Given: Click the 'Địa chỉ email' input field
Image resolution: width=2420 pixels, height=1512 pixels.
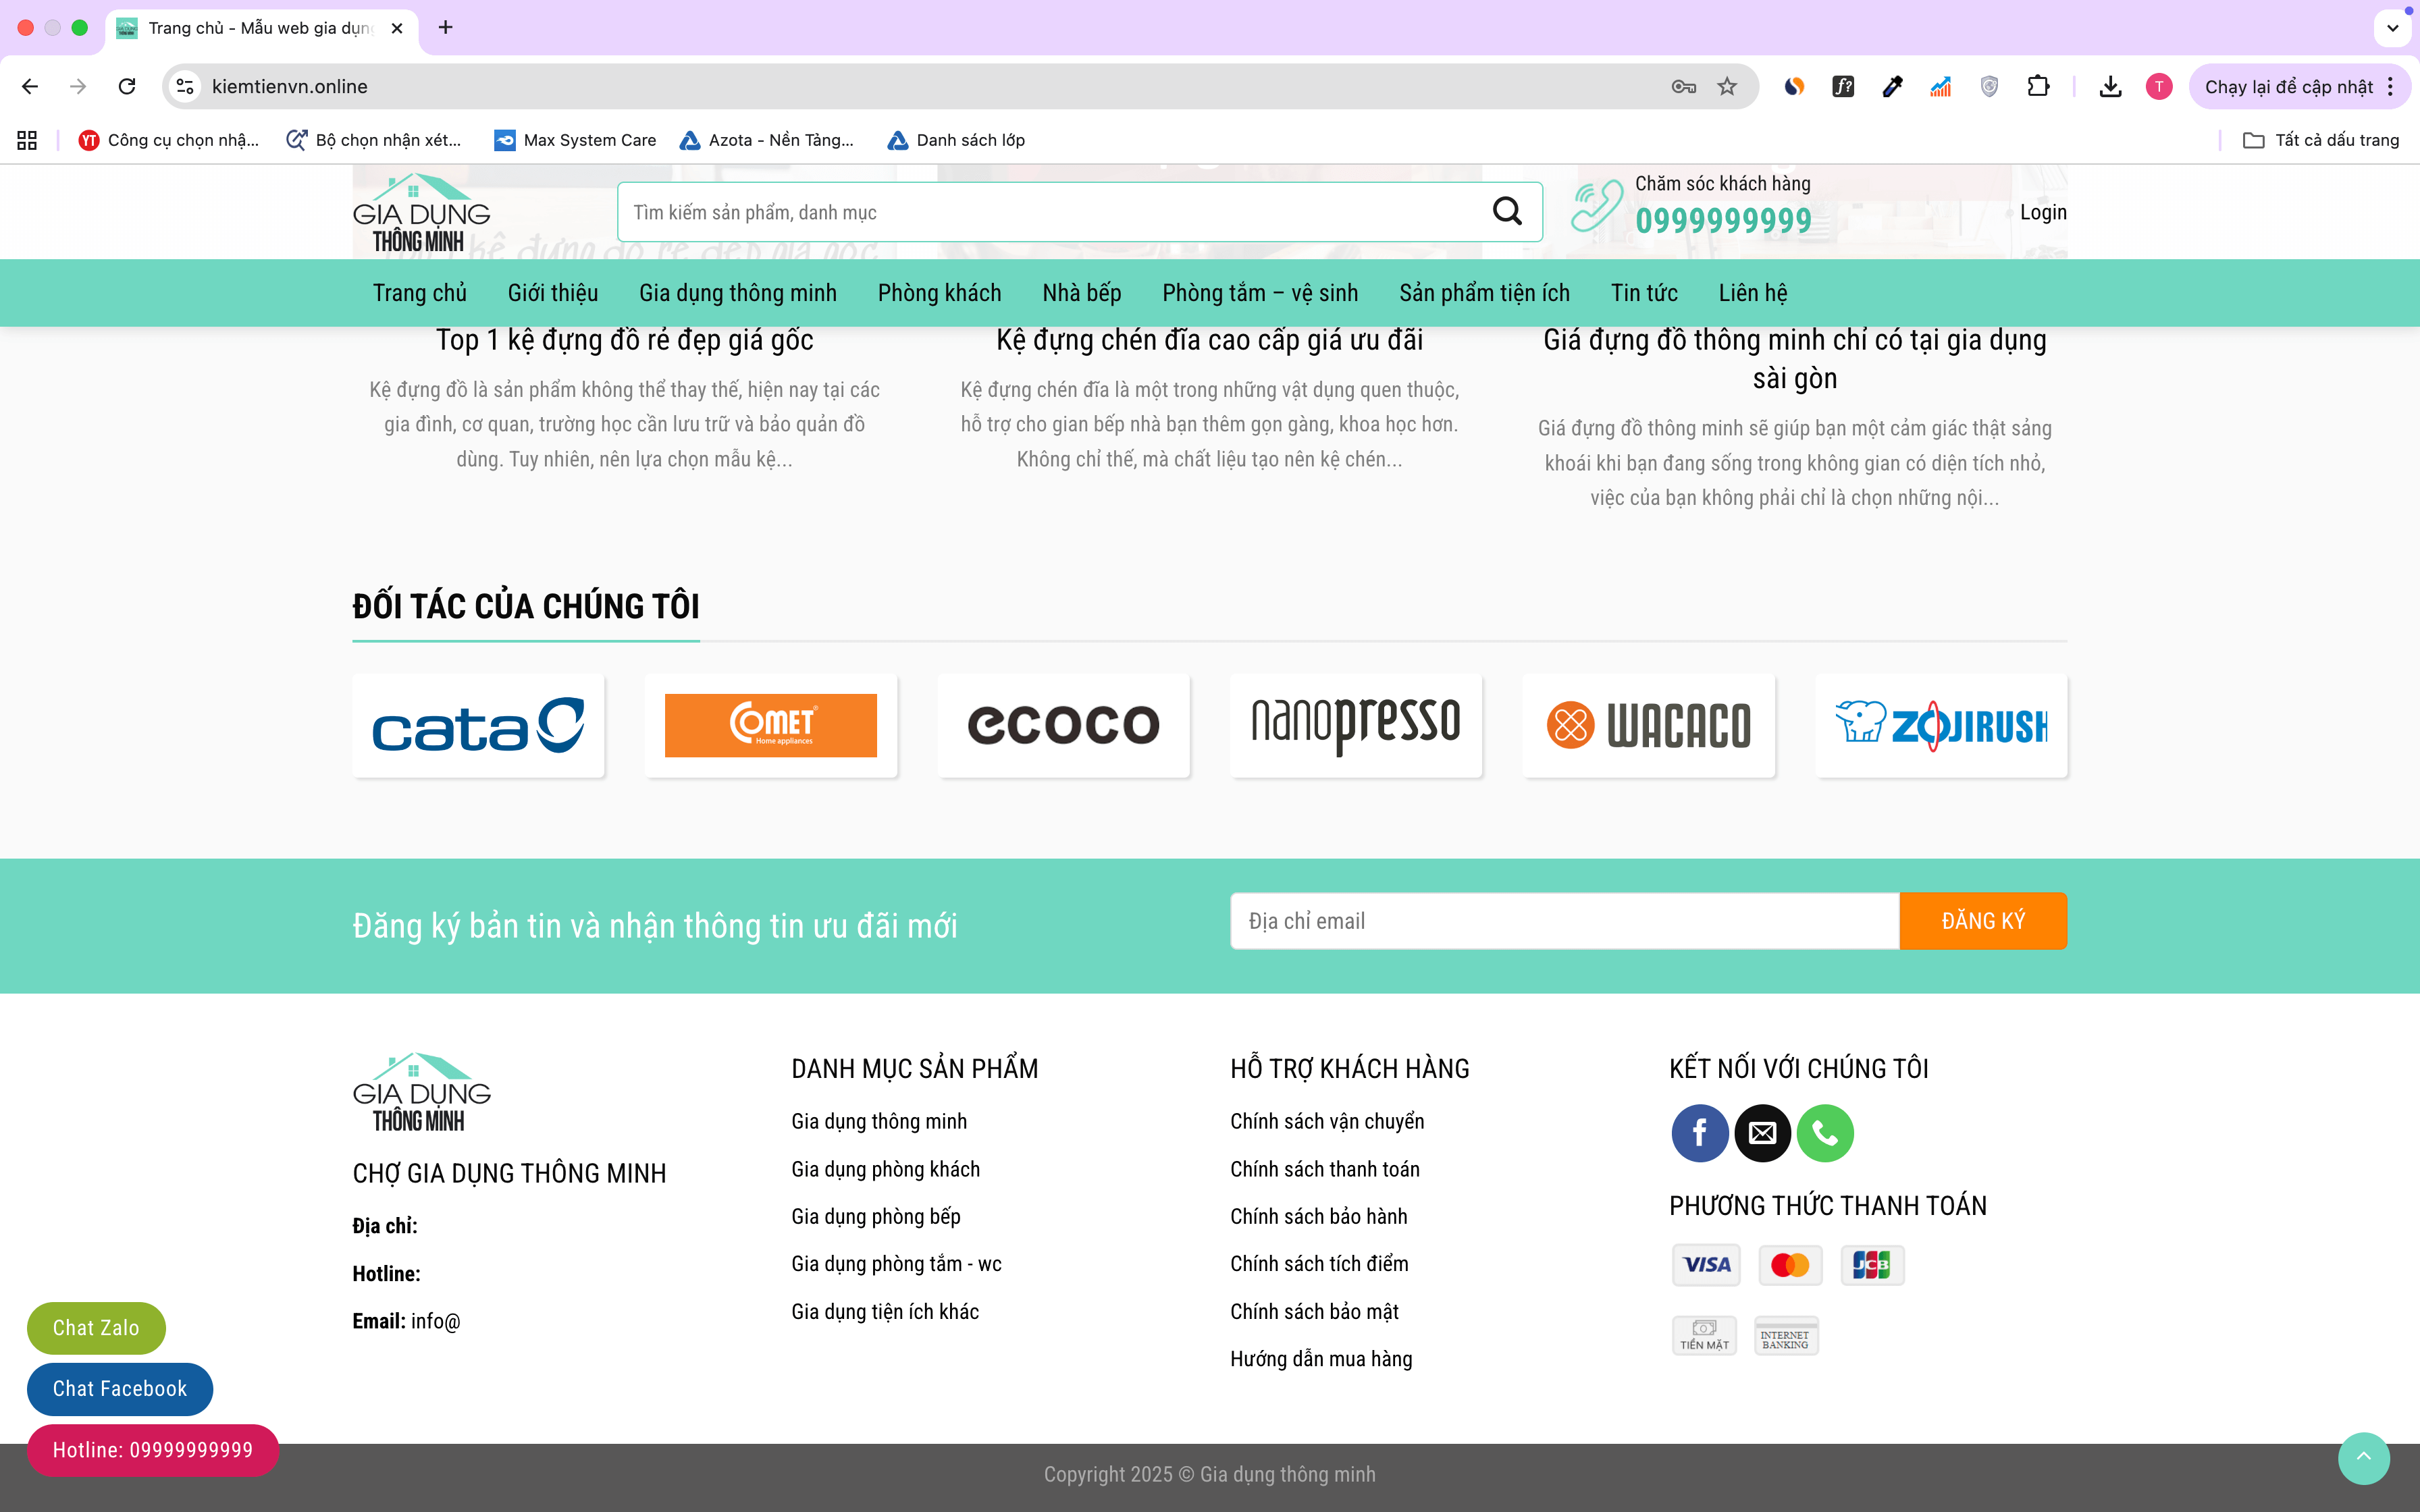Looking at the screenshot, I should coord(1564,921).
